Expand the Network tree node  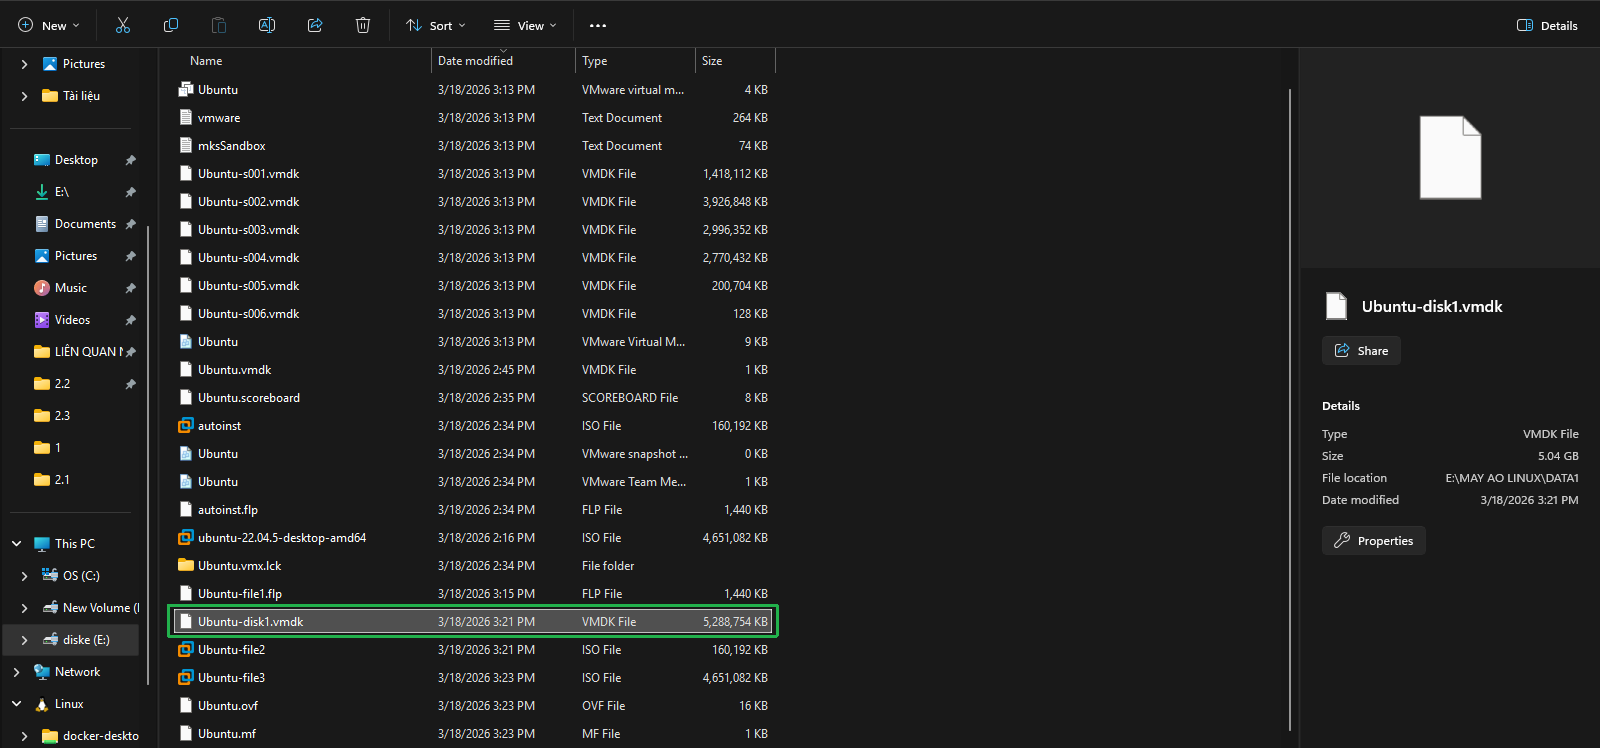click(16, 672)
